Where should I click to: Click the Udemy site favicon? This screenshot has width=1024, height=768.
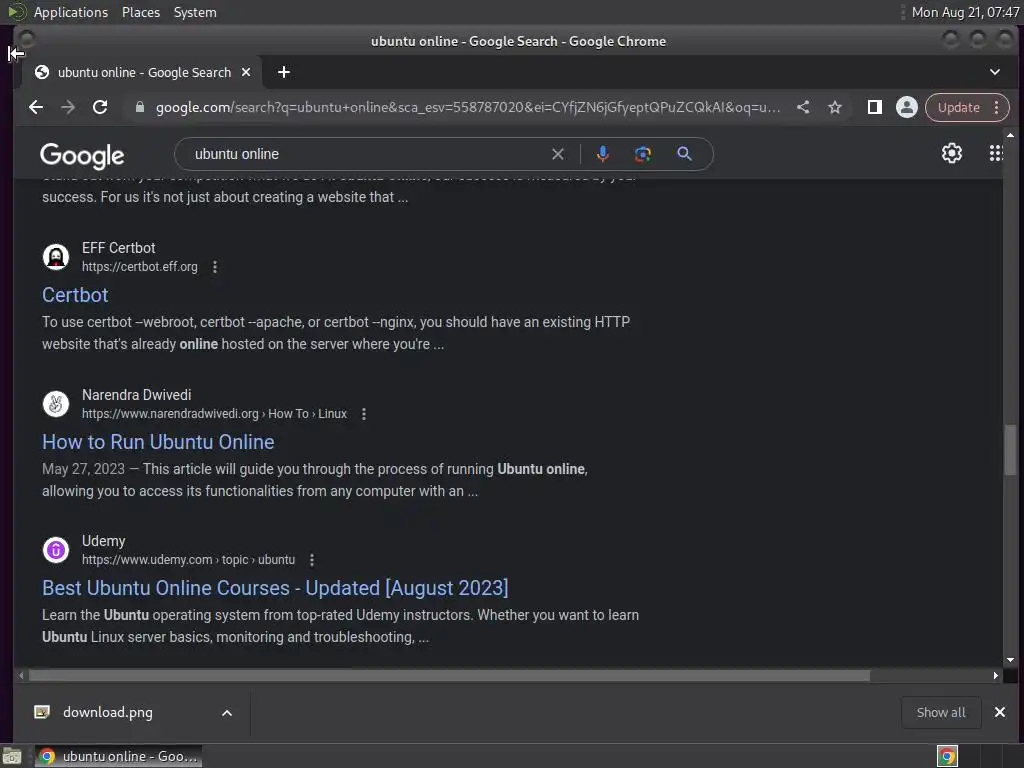tap(56, 550)
